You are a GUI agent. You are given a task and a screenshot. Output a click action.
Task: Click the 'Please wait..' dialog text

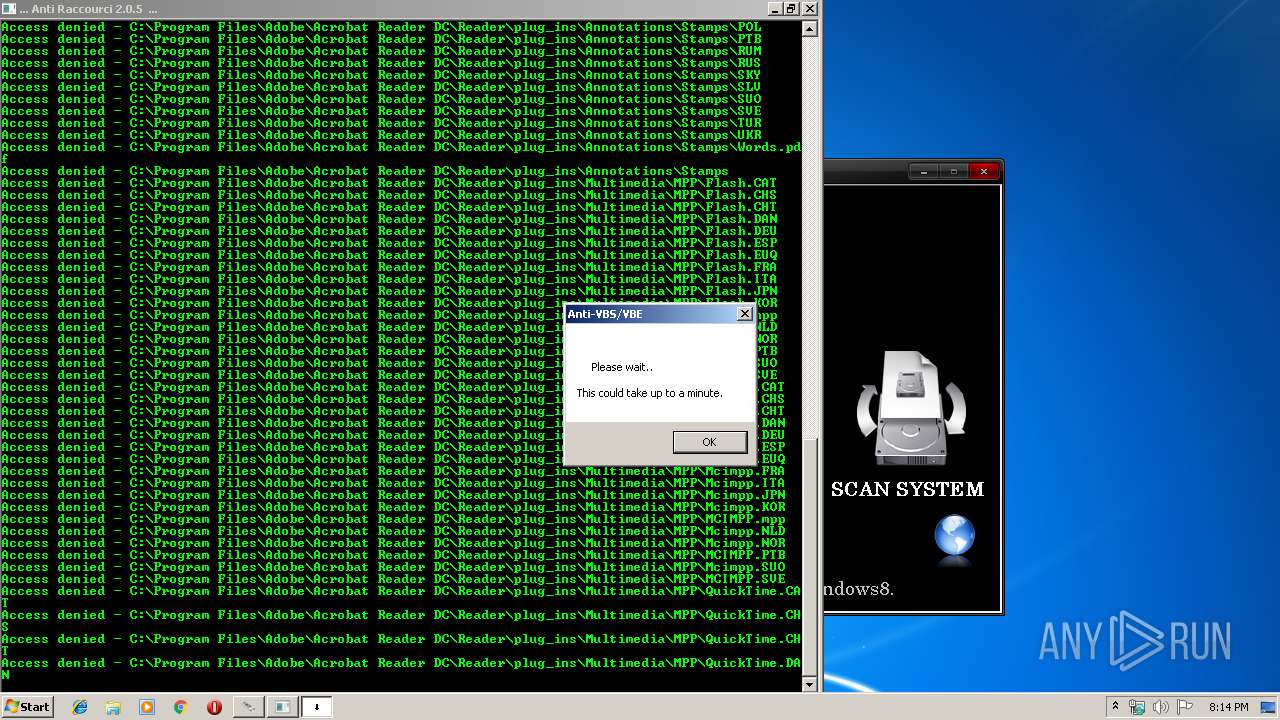pos(622,367)
